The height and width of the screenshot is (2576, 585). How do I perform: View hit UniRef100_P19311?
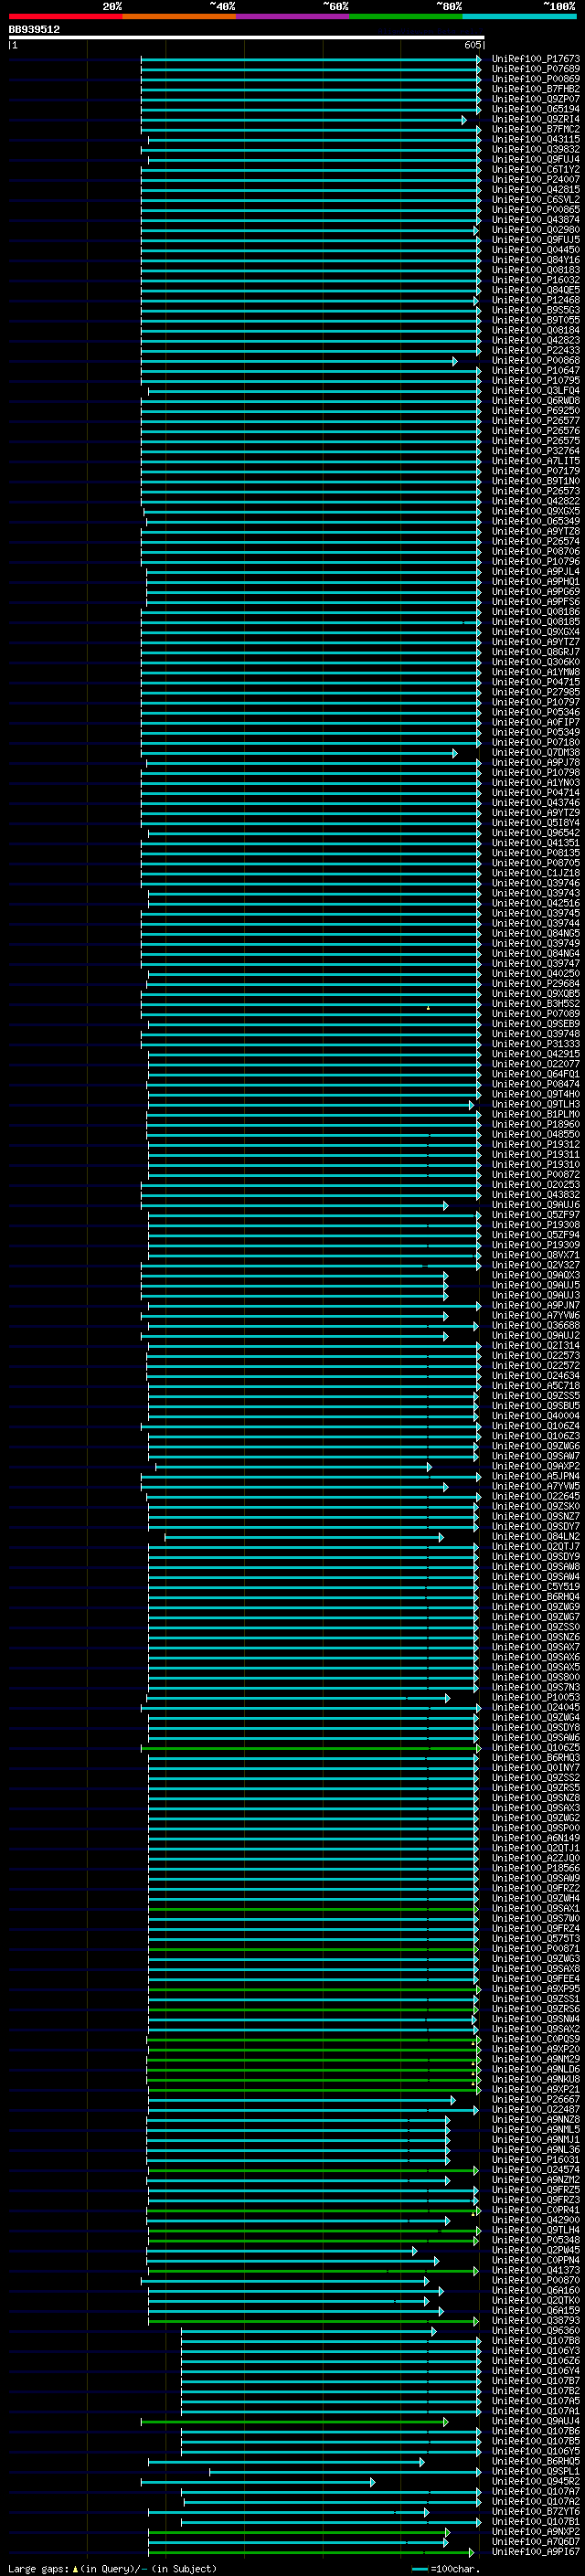click(535, 1155)
